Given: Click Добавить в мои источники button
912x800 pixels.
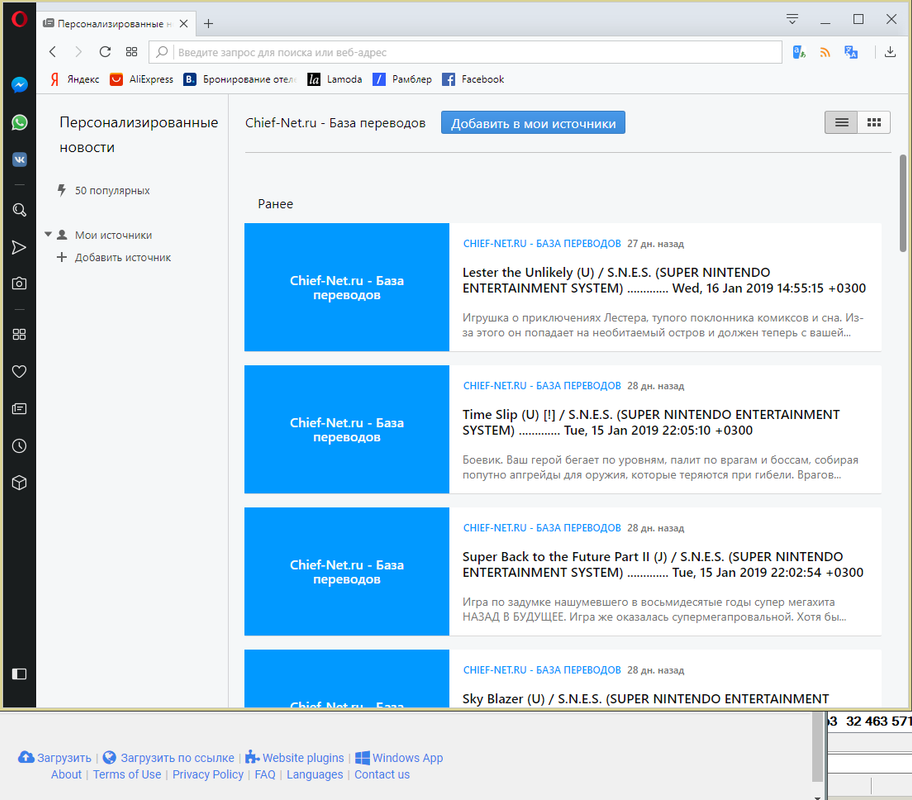Looking at the screenshot, I should coord(533,123).
